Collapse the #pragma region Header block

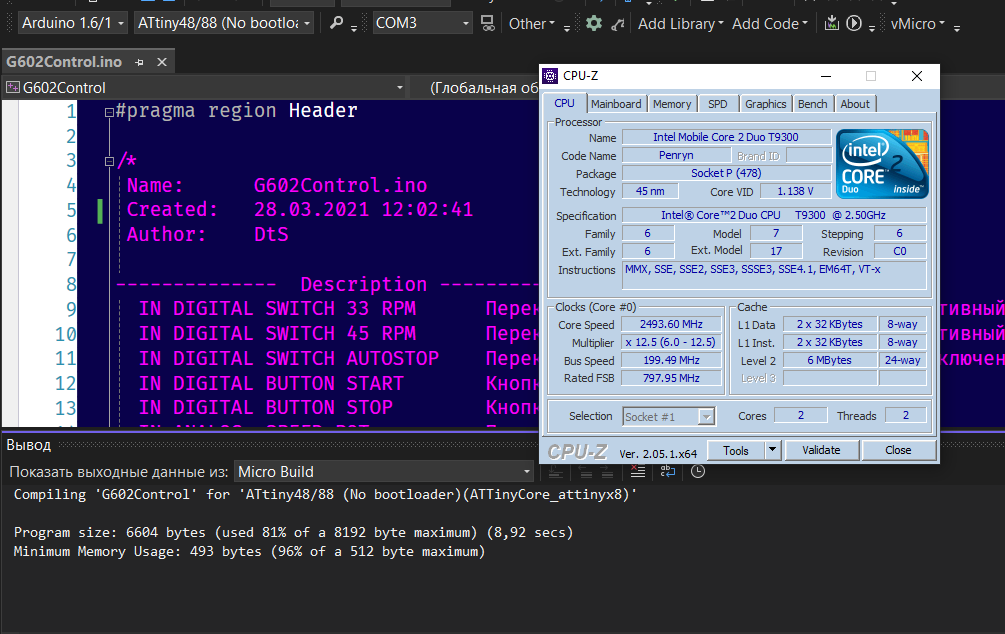coord(109,112)
